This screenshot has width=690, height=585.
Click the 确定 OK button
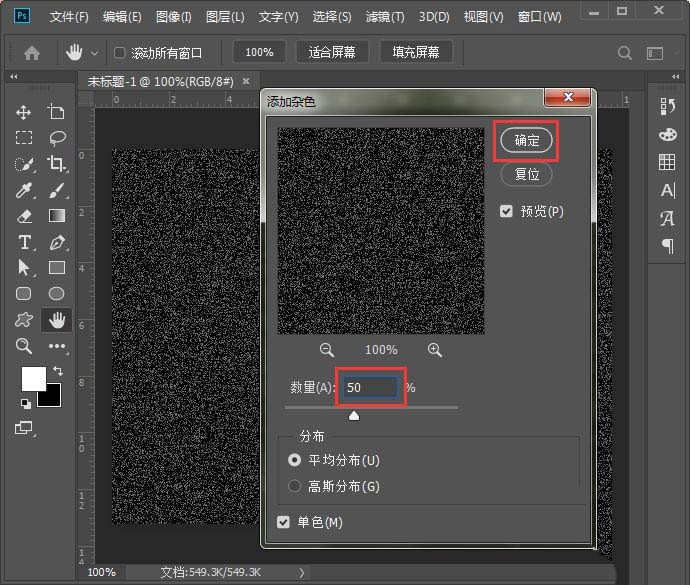[526, 141]
